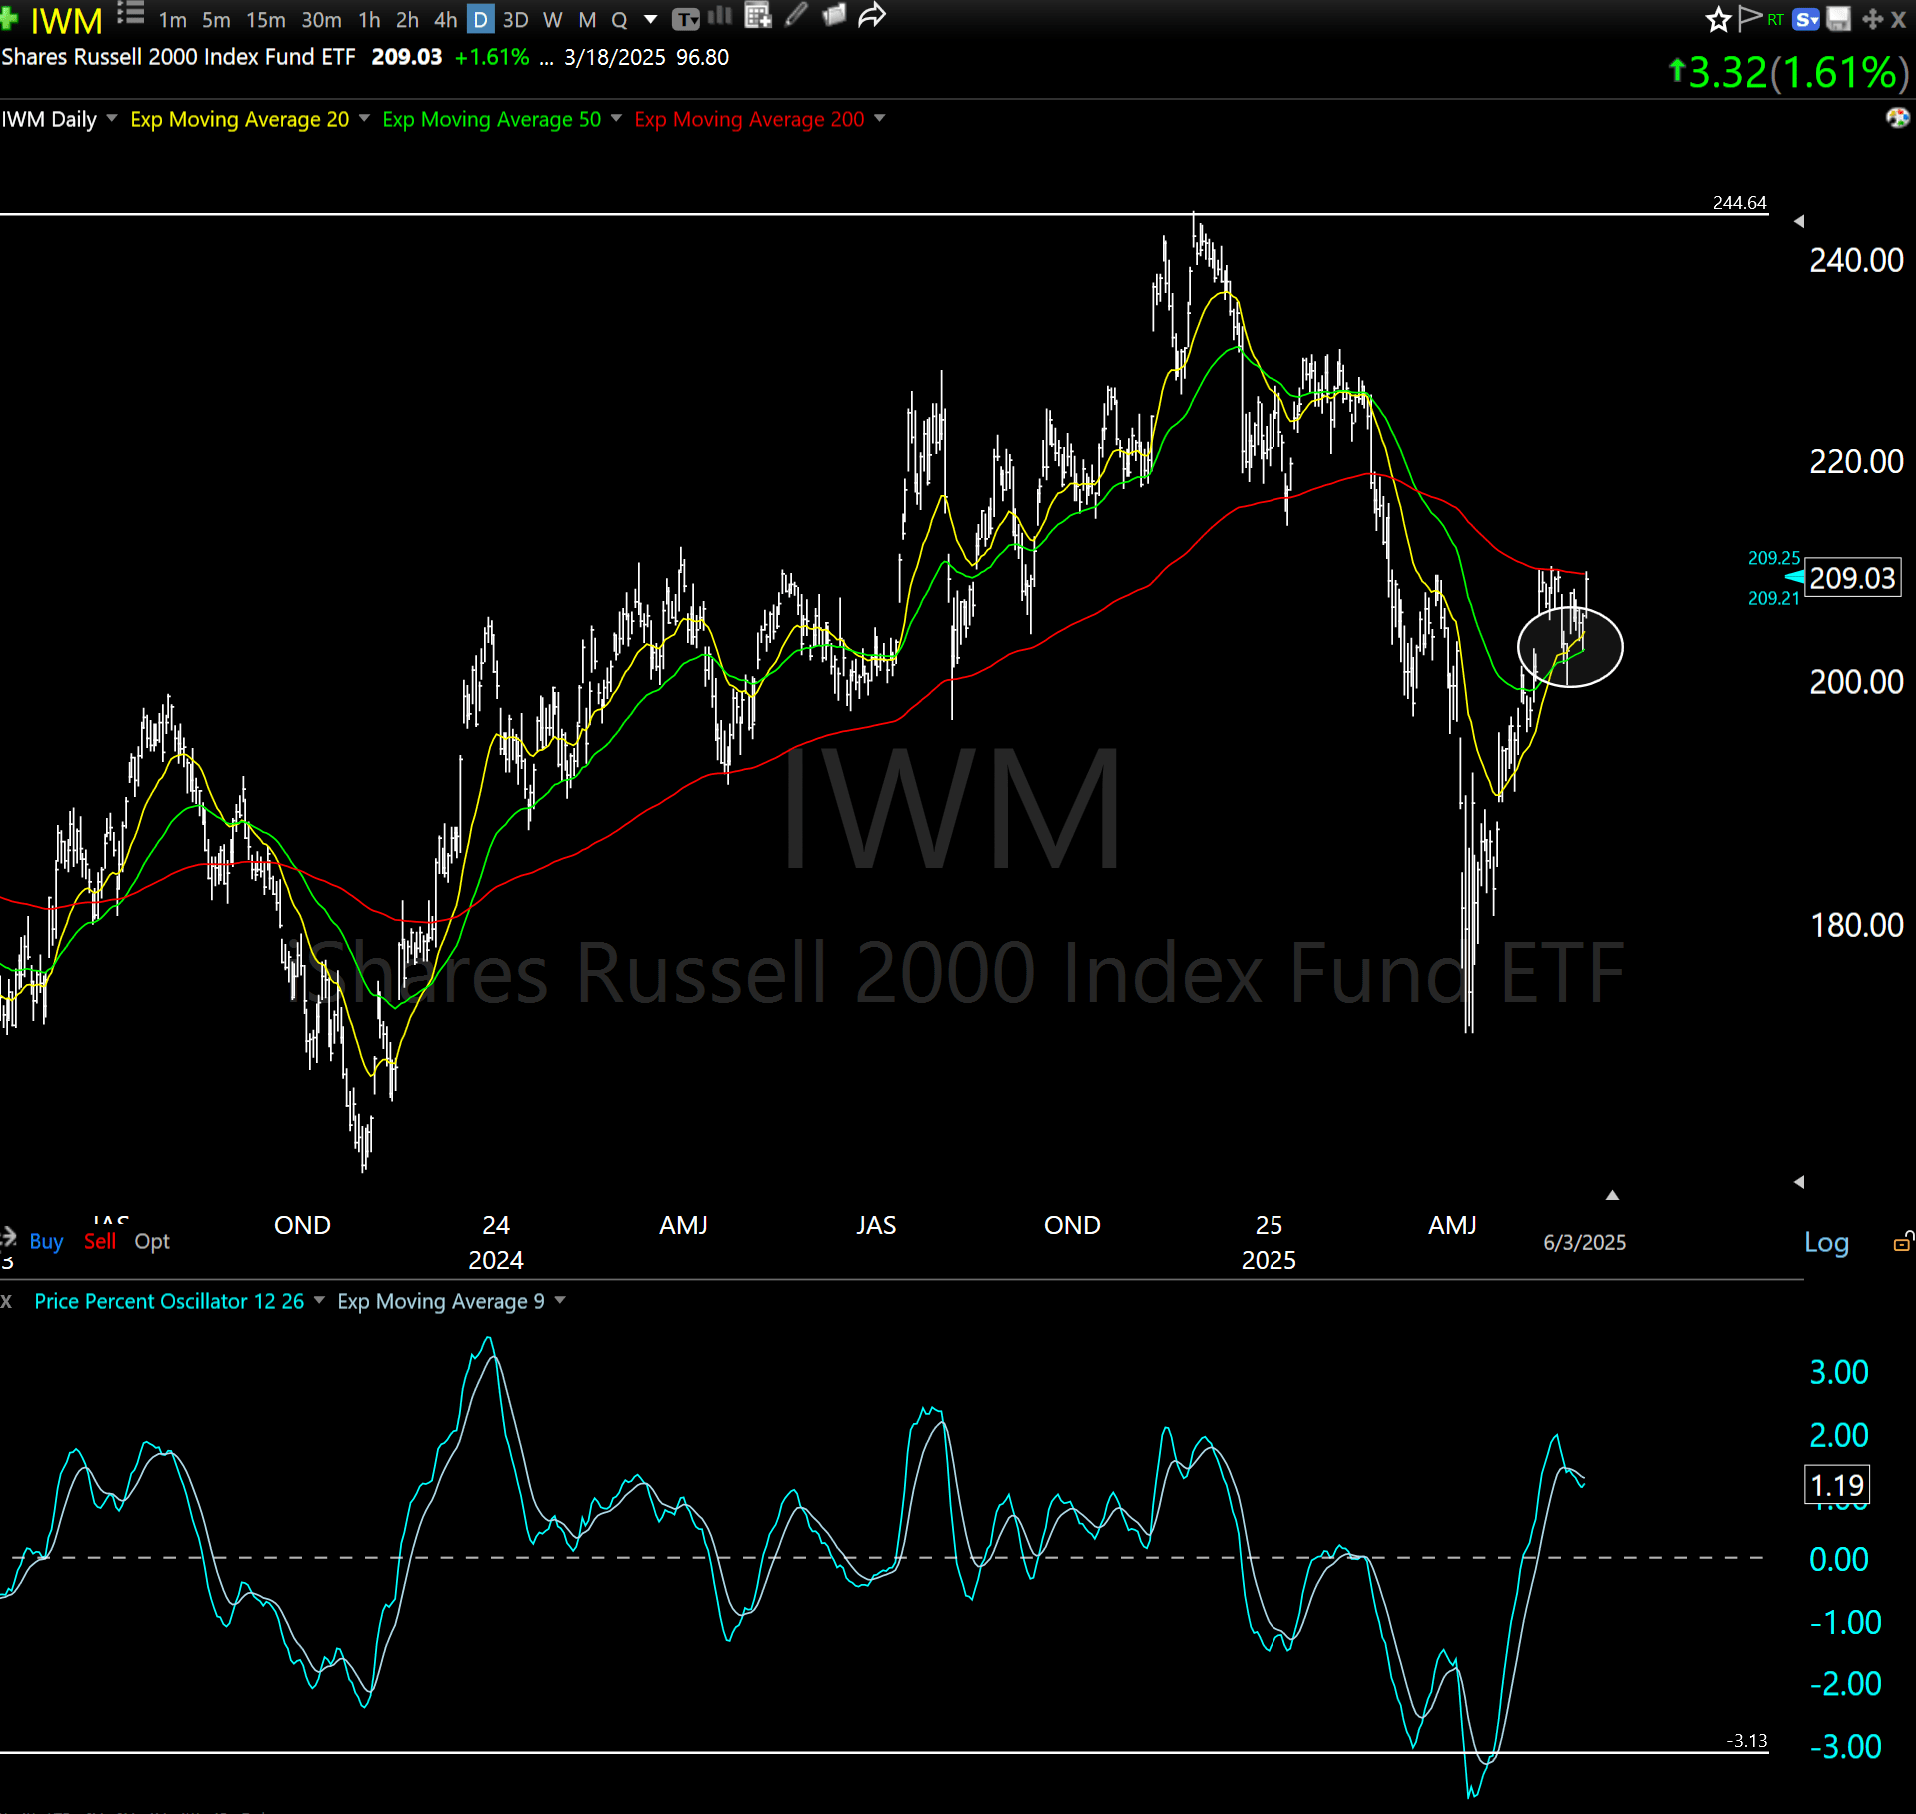1916x1814 pixels.
Task: Toggle the Log scale setting
Action: pyautogui.click(x=1826, y=1242)
